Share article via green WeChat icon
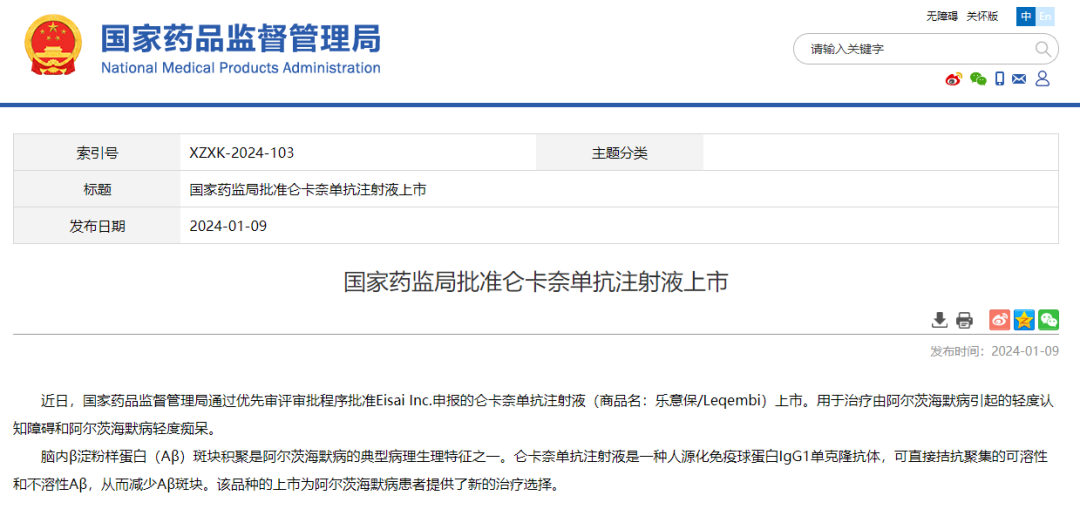 point(1048,320)
